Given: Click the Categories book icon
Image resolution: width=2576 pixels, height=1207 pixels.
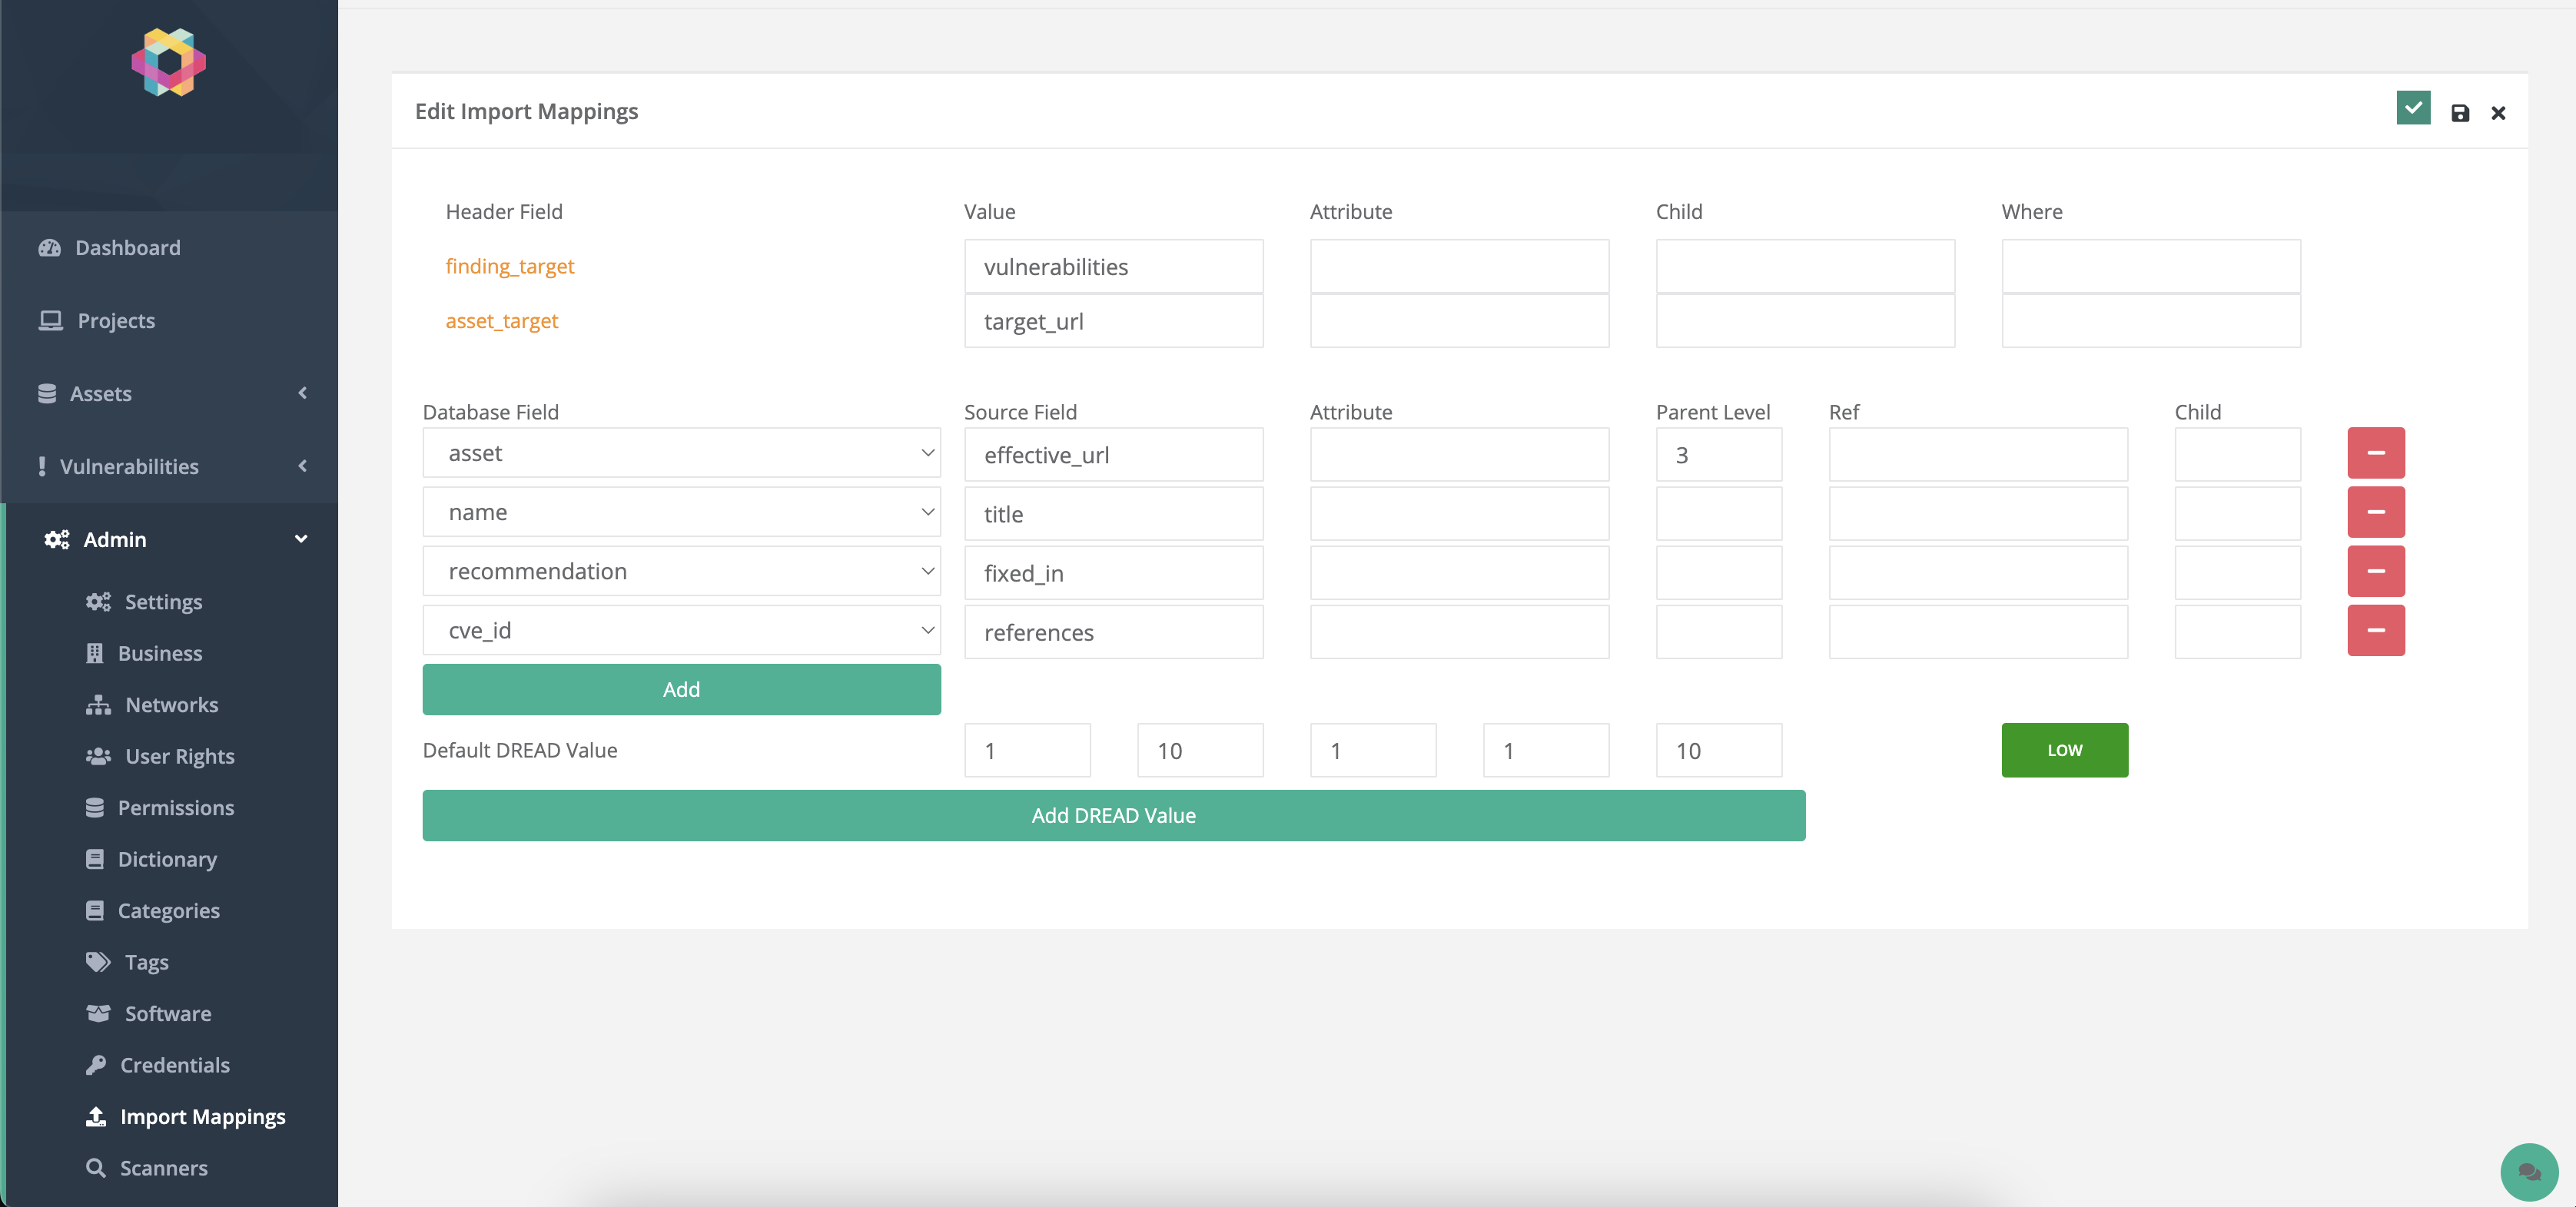Looking at the screenshot, I should click(x=95, y=910).
